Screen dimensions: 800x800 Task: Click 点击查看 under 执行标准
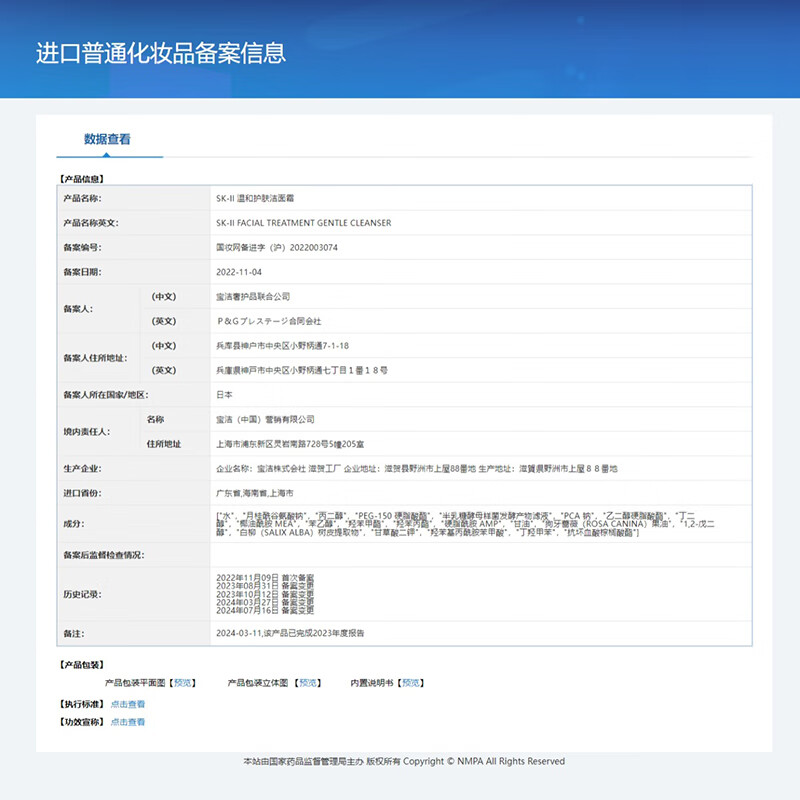tap(129, 704)
